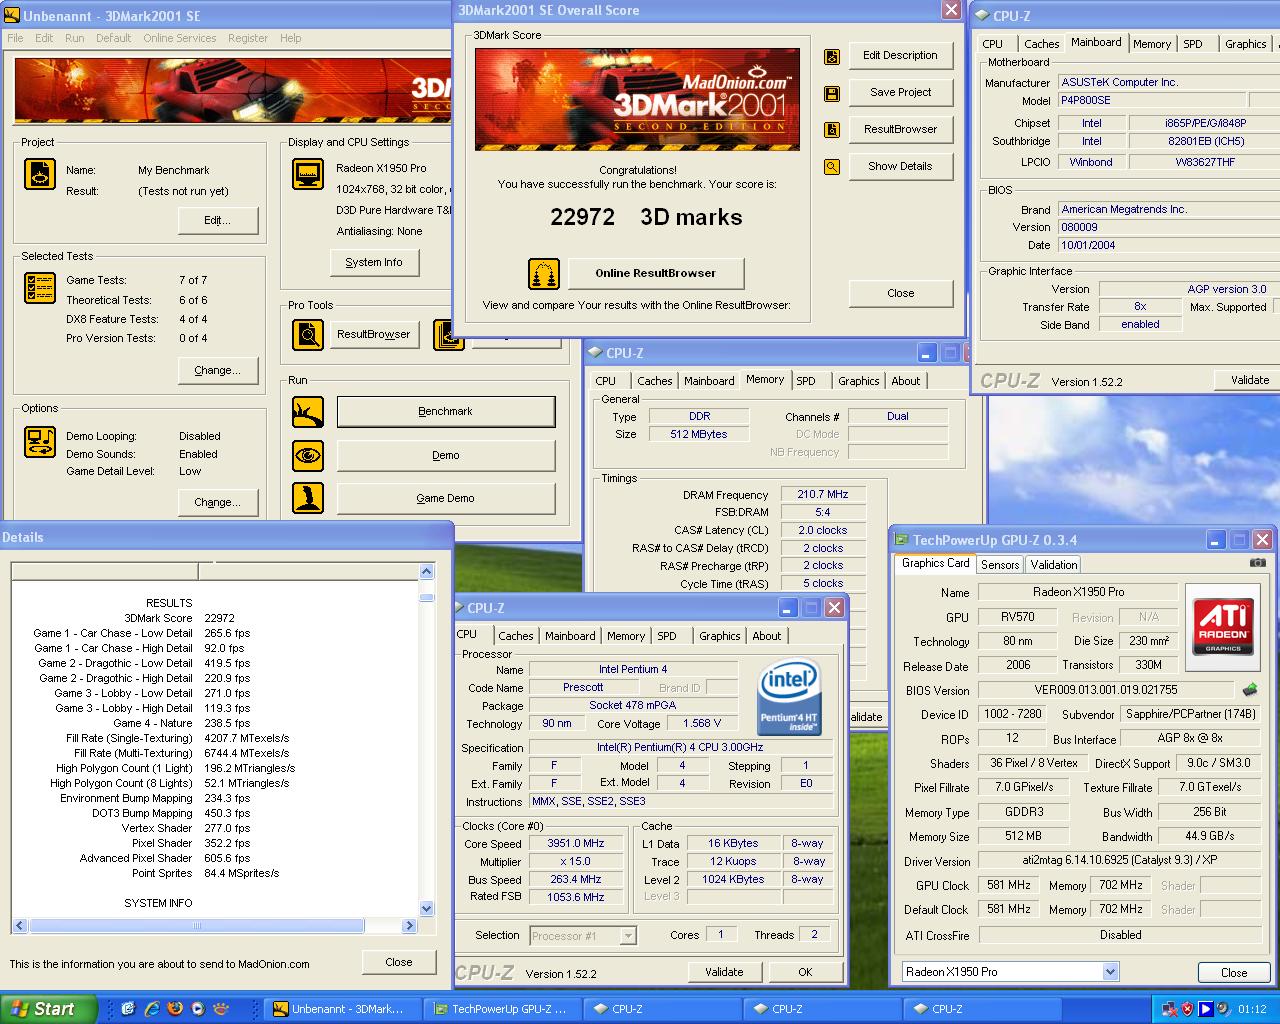The image size is (1280, 1024).
Task: Click the Demo eye icon
Action: [308, 455]
